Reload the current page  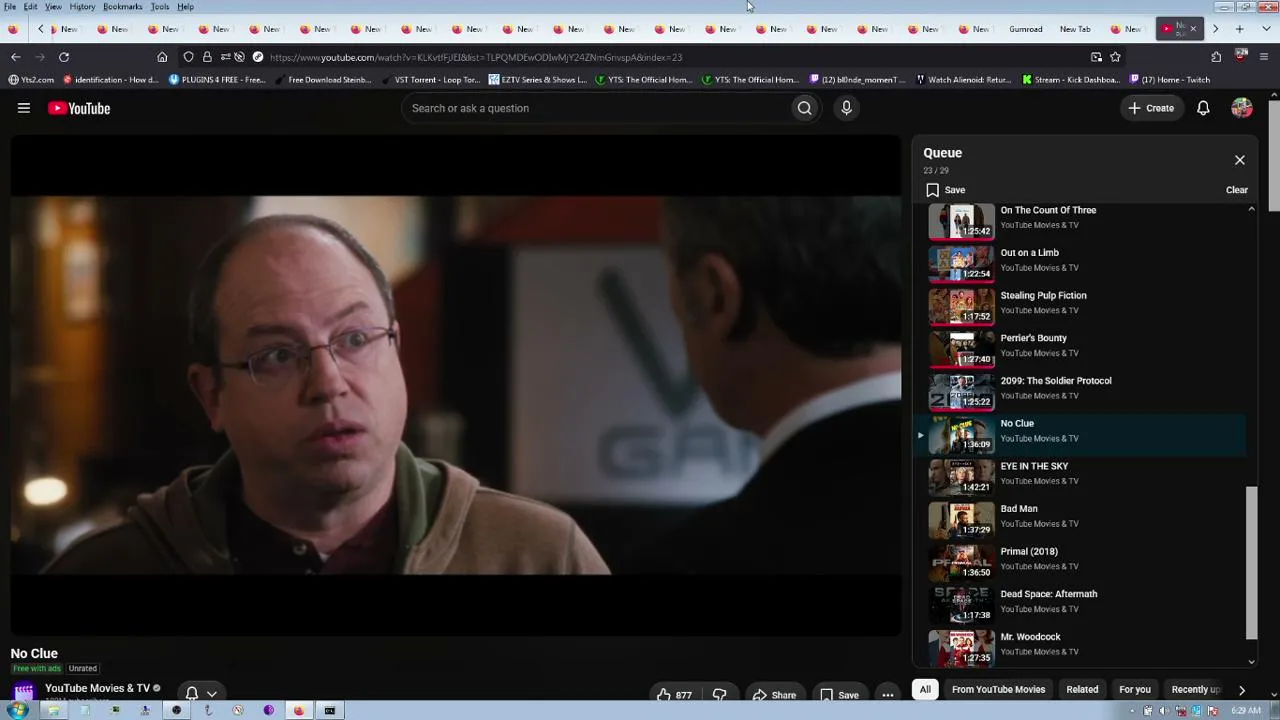(64, 57)
